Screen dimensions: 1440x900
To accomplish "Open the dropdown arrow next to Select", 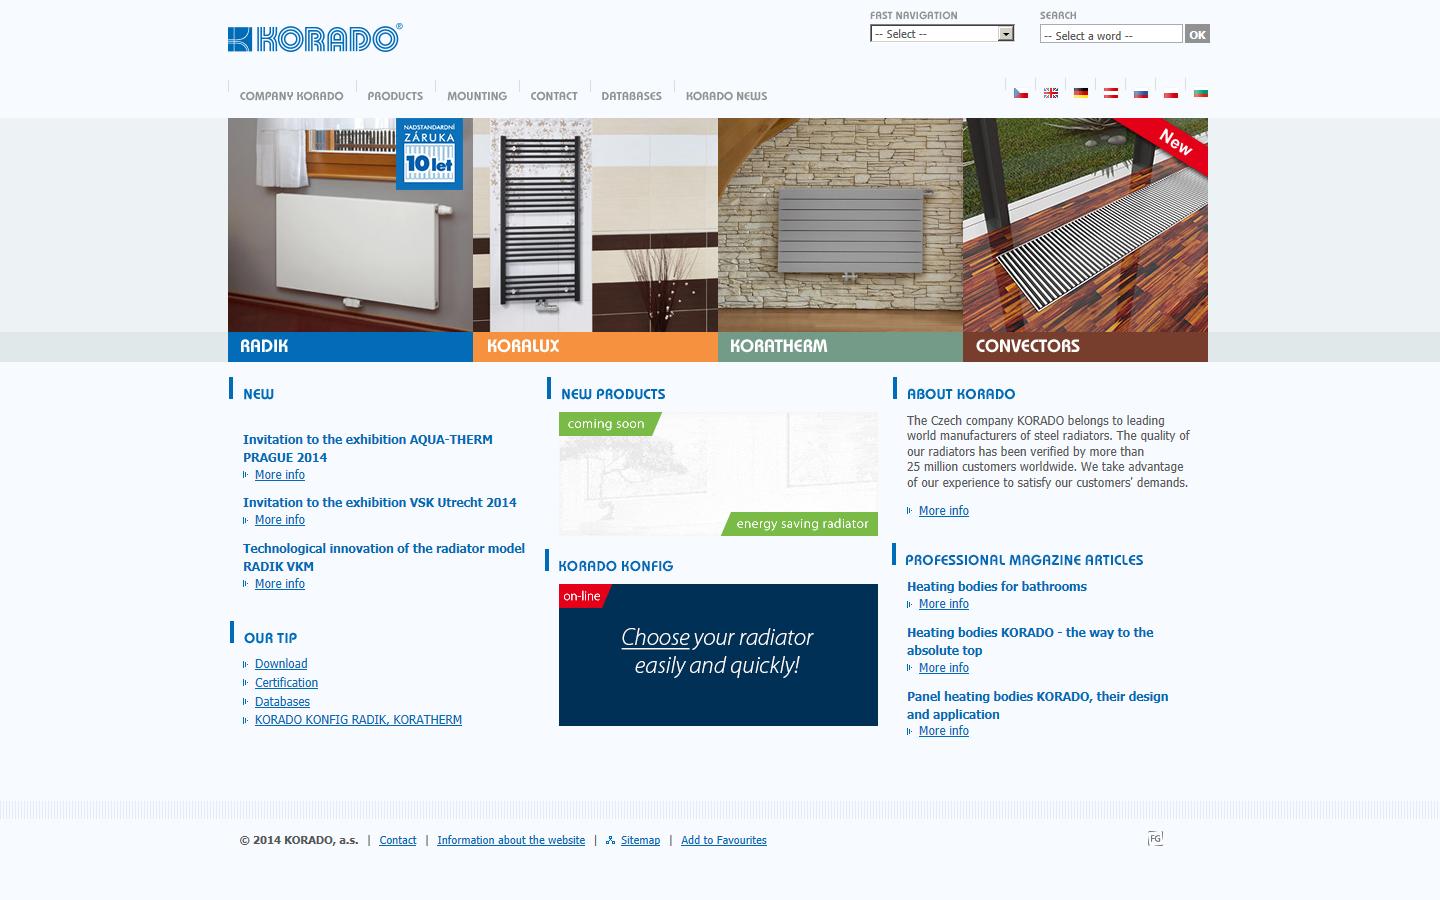I will (x=1006, y=33).
